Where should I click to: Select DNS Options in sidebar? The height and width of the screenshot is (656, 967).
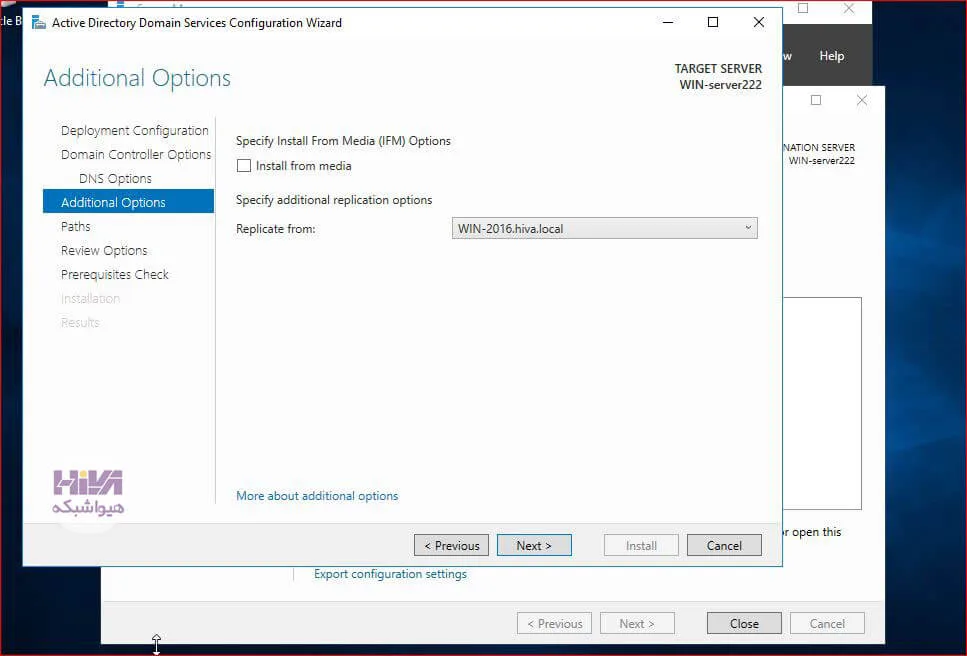coord(115,178)
